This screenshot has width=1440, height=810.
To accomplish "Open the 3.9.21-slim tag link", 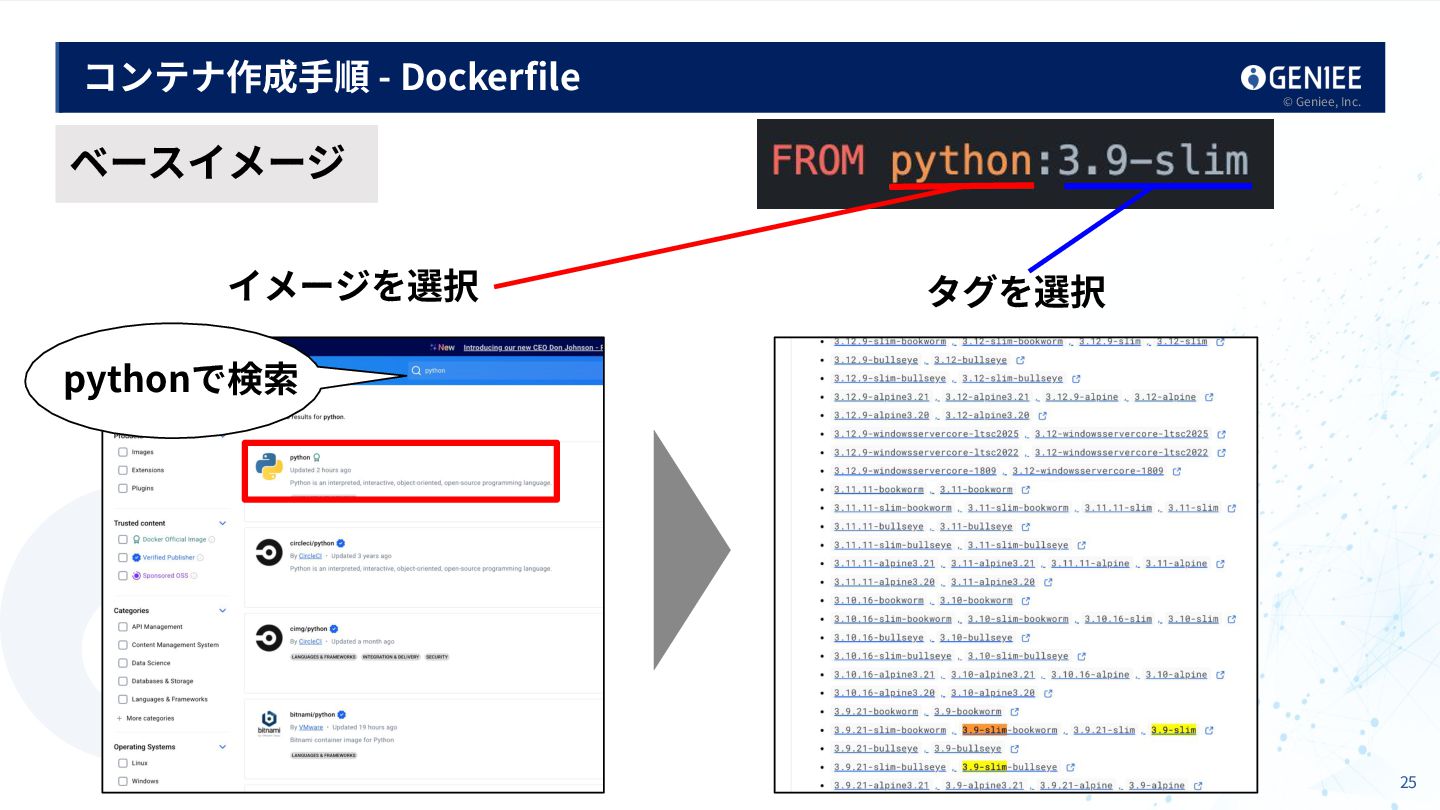I will pos(1104,730).
